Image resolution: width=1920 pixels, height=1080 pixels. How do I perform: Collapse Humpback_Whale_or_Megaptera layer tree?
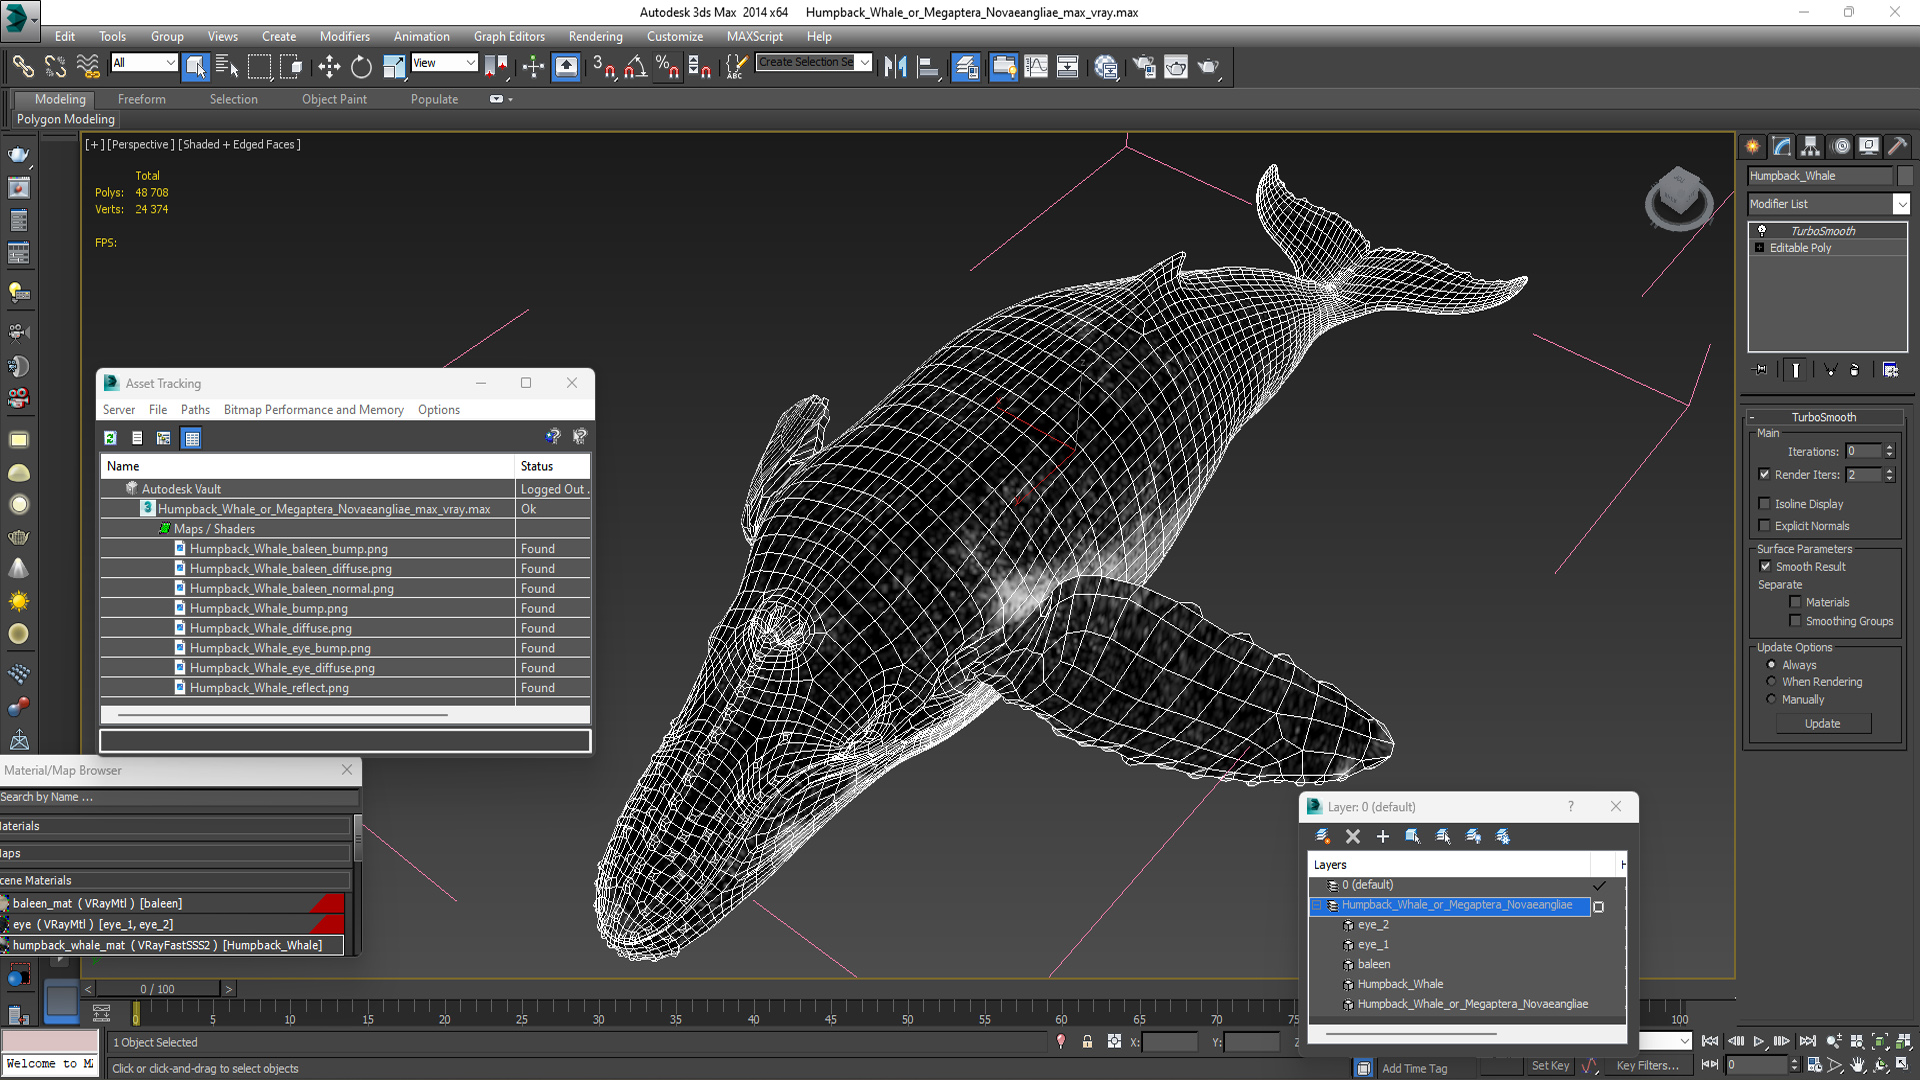pos(1316,905)
